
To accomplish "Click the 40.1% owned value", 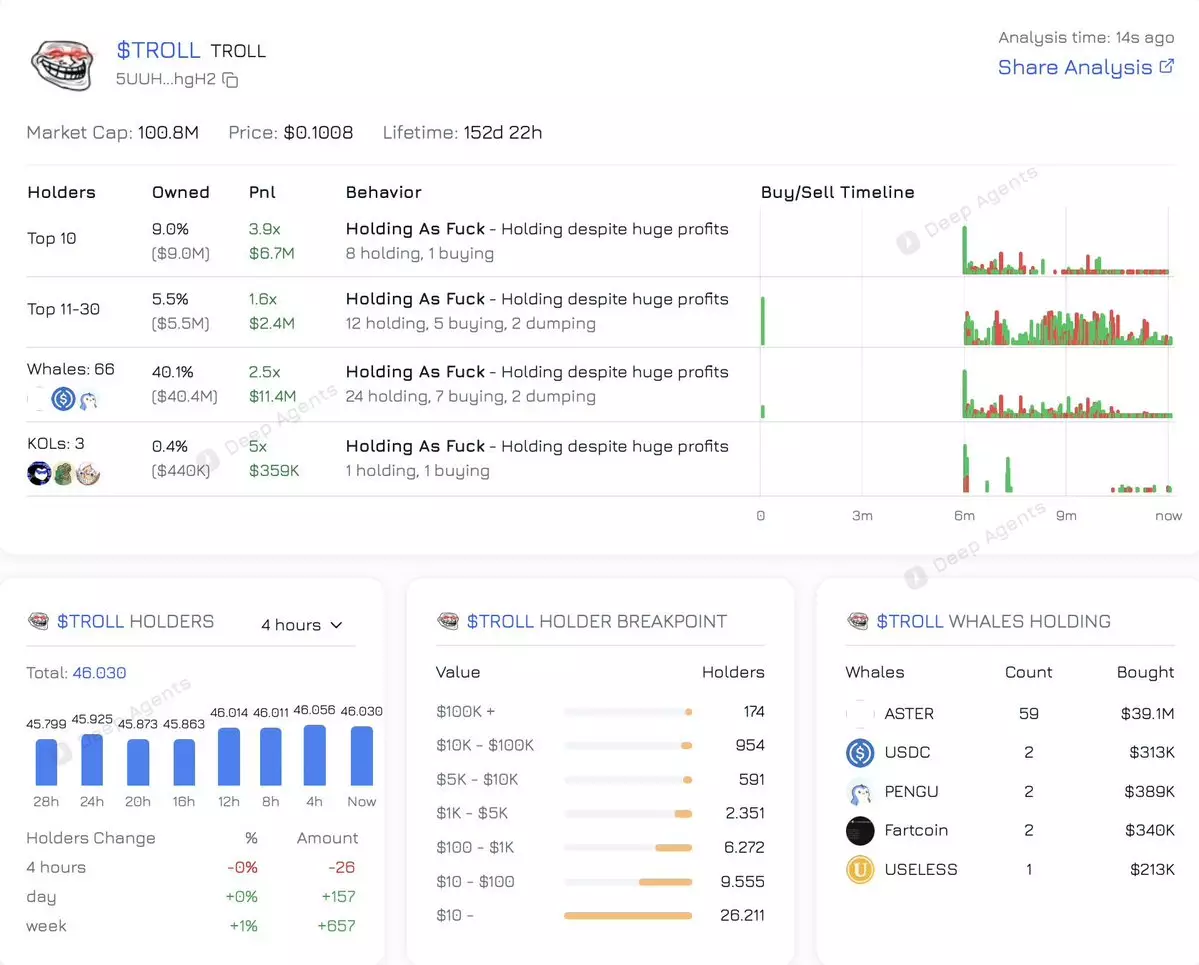I will pyautogui.click(x=172, y=372).
